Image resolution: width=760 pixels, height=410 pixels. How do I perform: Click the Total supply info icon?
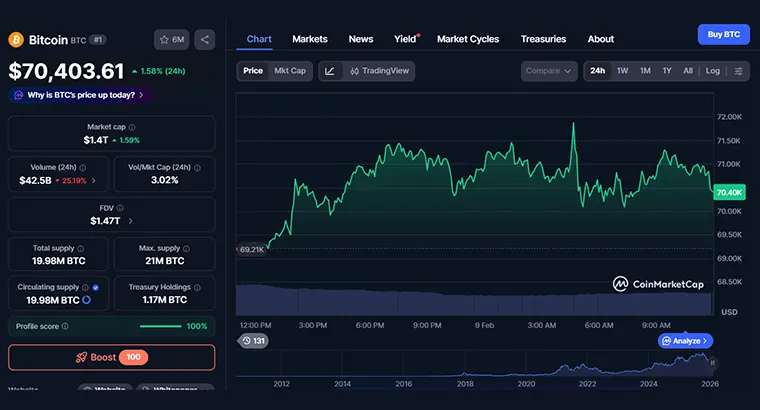(80, 249)
